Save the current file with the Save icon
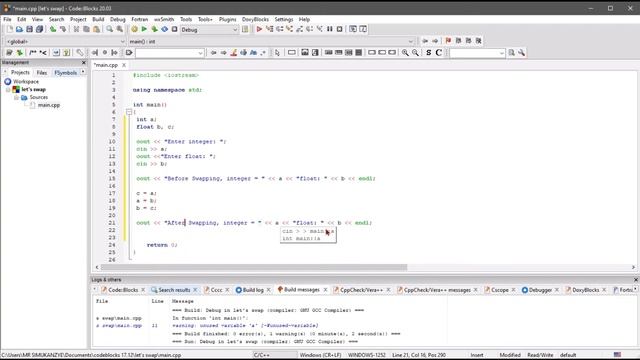The width and height of the screenshot is (640, 360). (x=29, y=29)
